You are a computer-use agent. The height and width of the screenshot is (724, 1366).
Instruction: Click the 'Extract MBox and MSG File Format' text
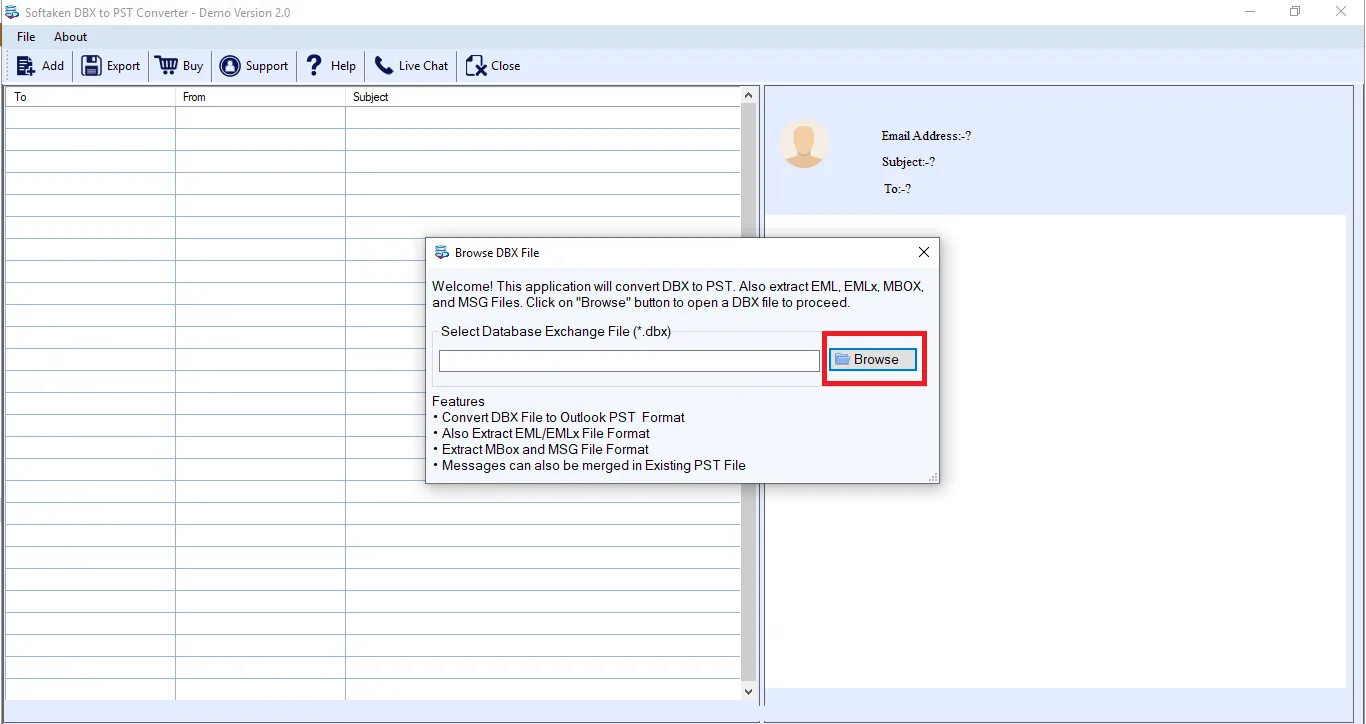click(545, 449)
